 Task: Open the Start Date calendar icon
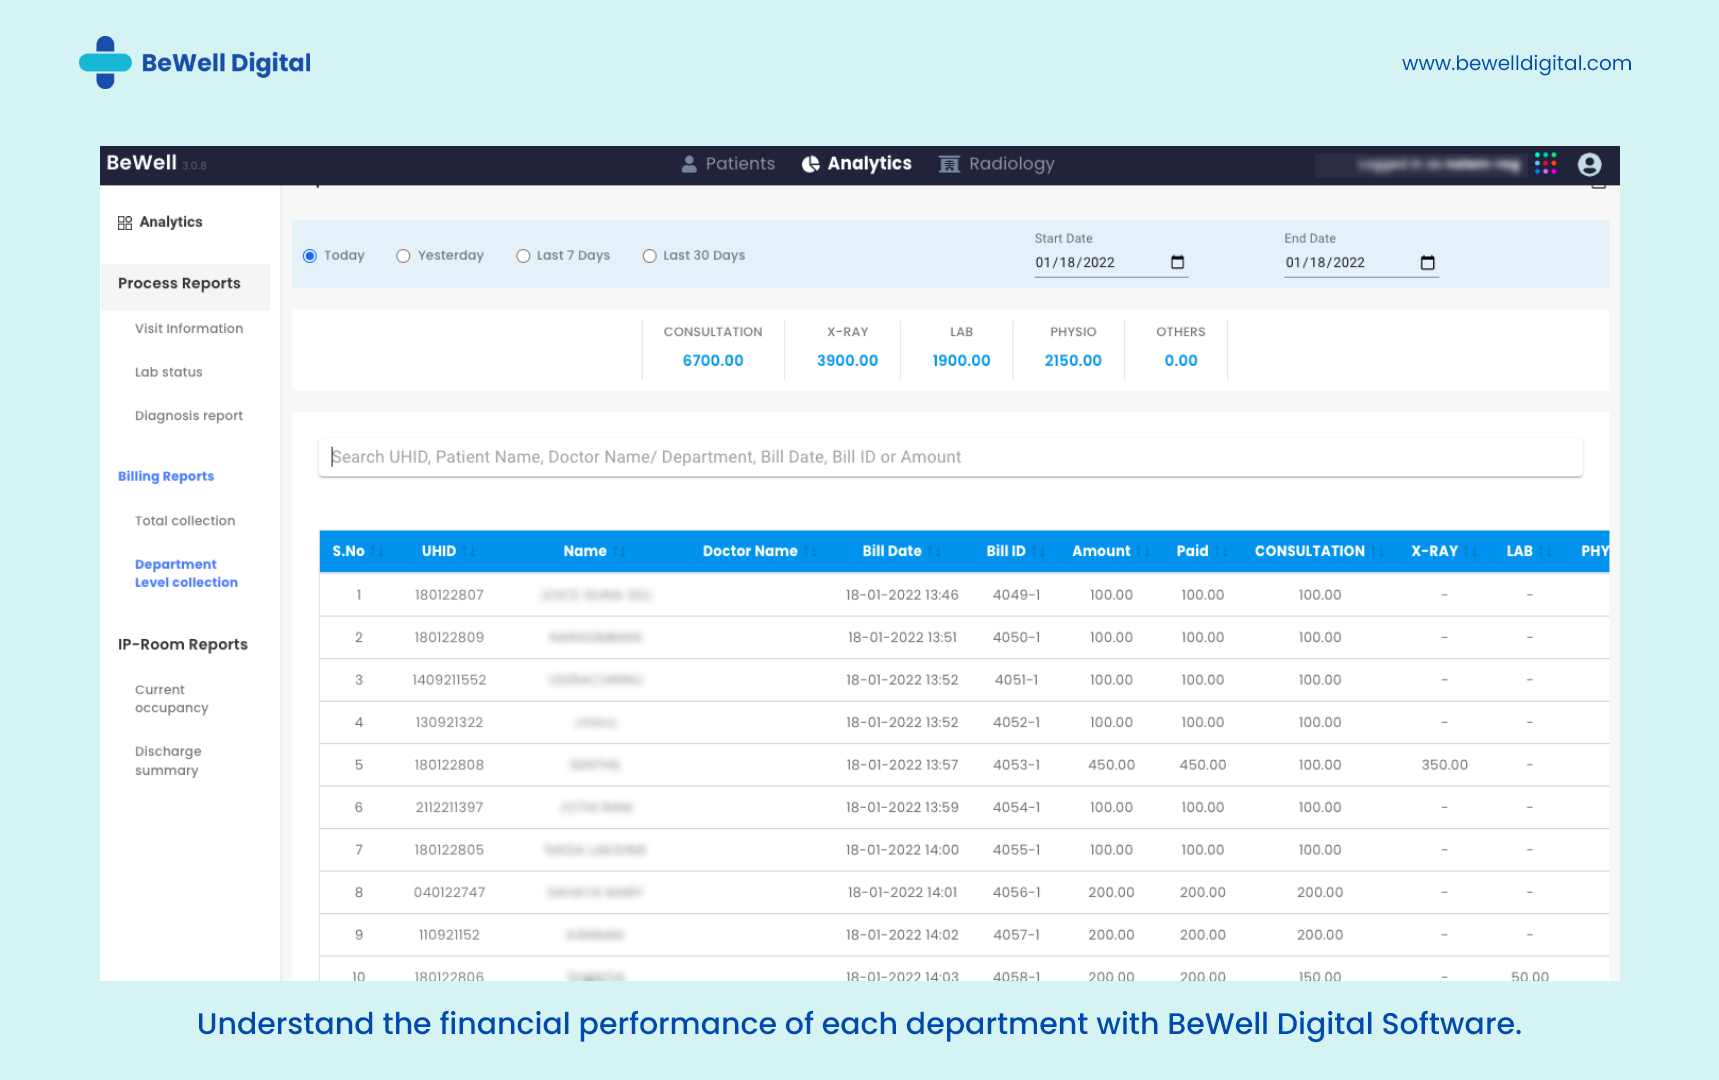(1178, 262)
